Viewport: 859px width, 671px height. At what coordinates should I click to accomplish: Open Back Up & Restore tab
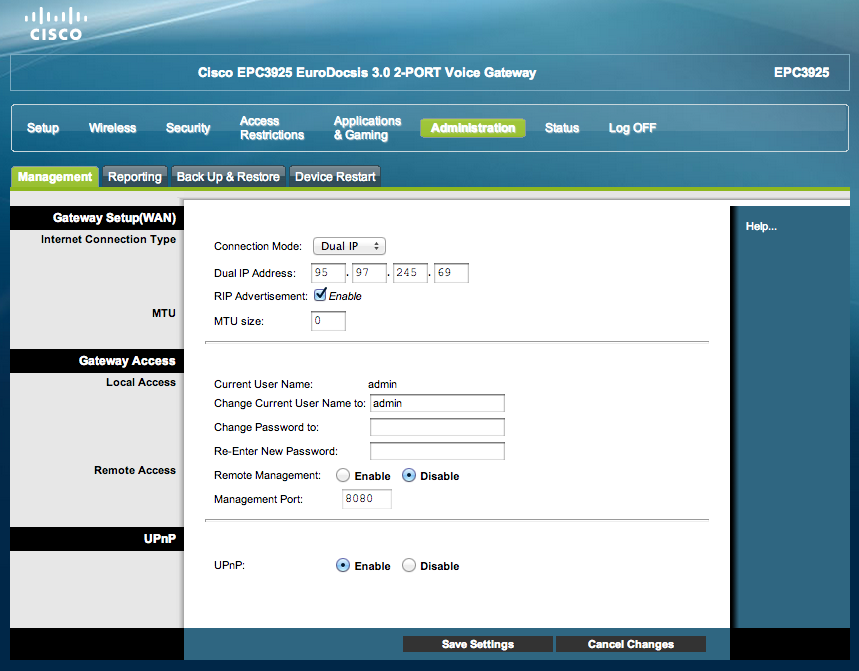coord(228,176)
